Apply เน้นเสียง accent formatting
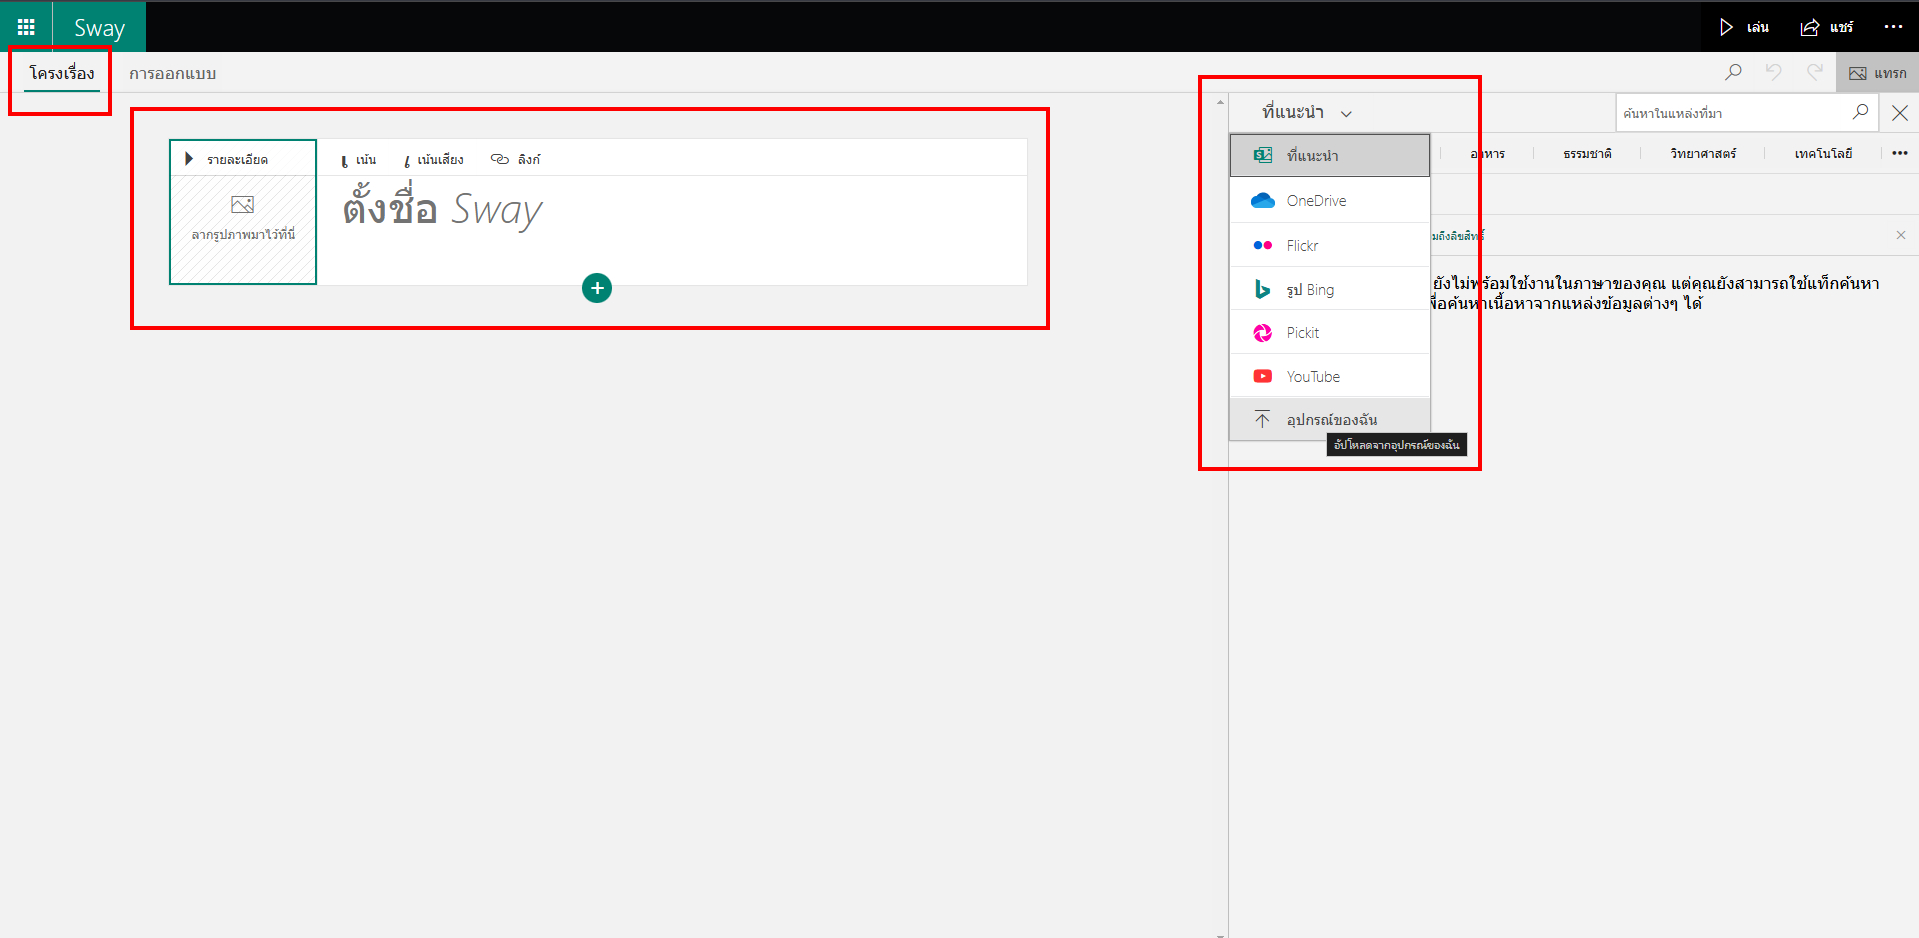Image resolution: width=1919 pixels, height=938 pixels. [x=434, y=160]
